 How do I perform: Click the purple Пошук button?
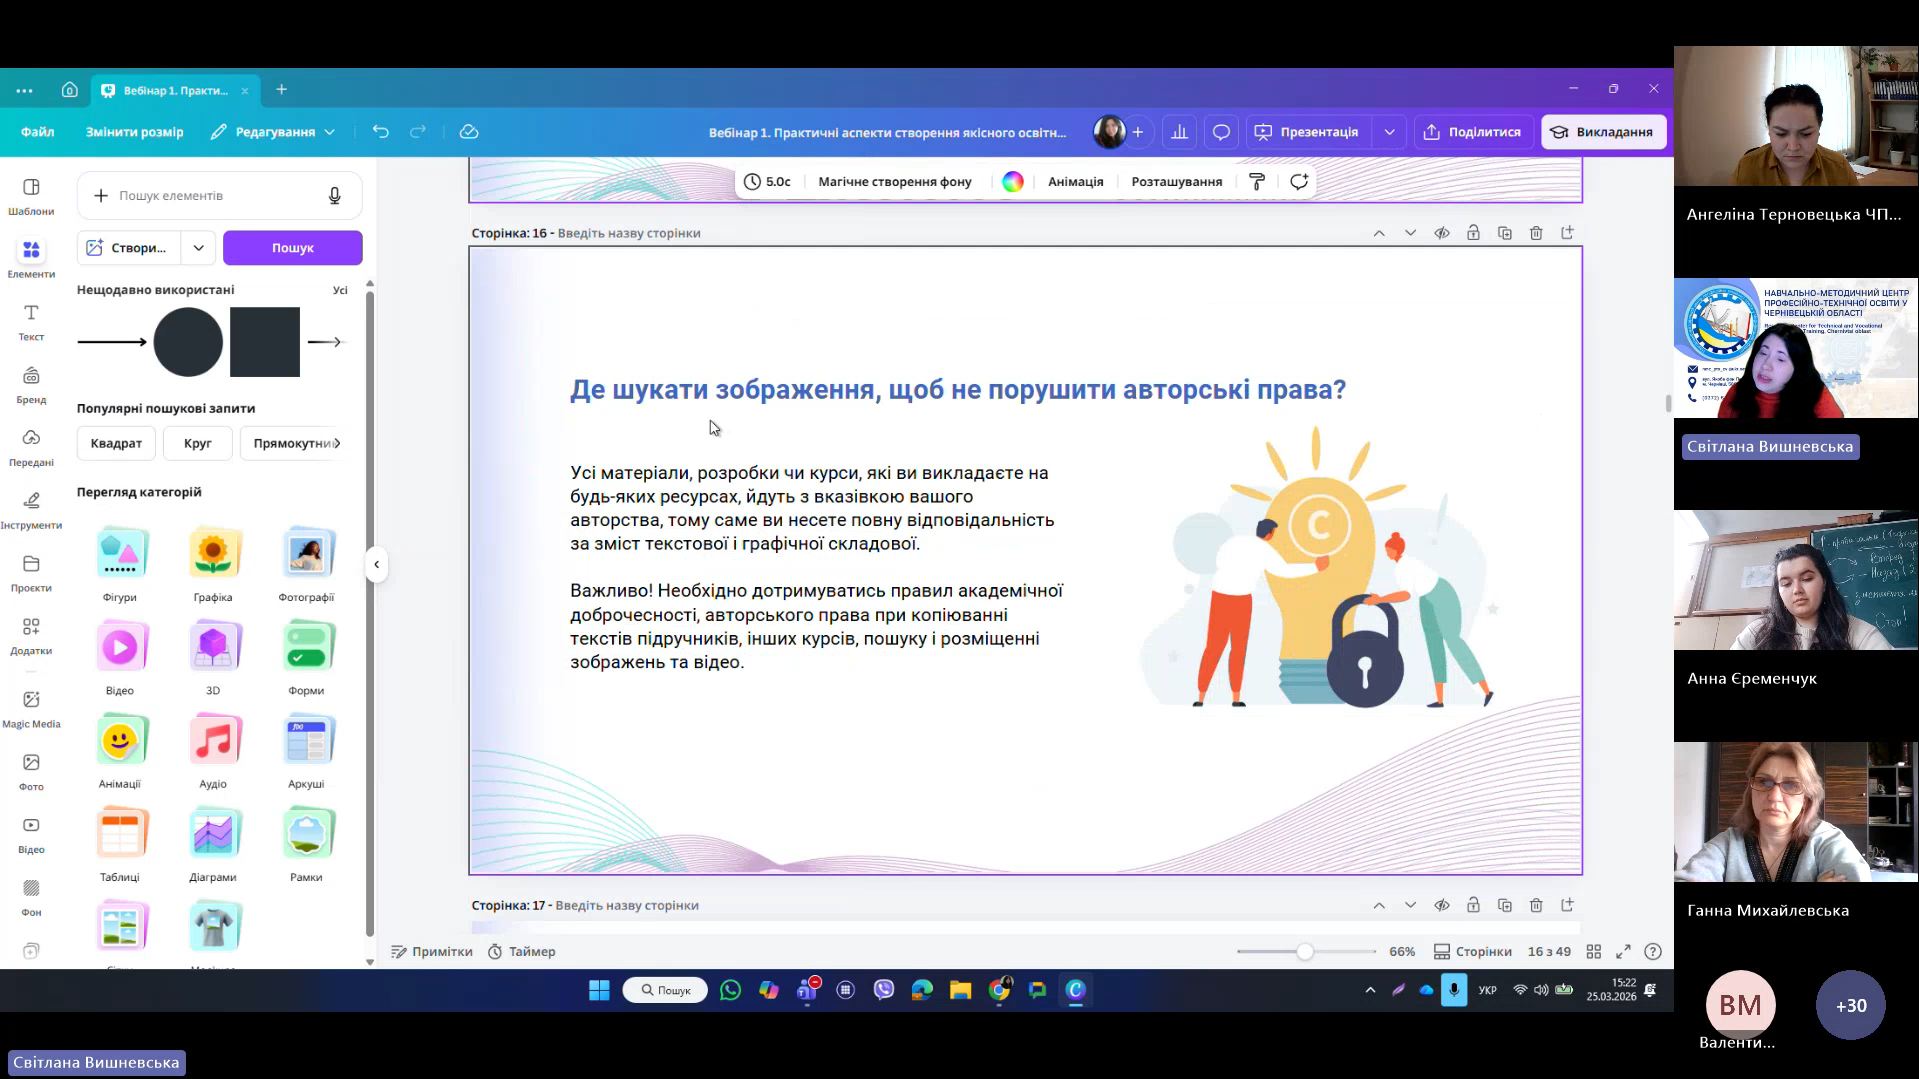click(292, 248)
